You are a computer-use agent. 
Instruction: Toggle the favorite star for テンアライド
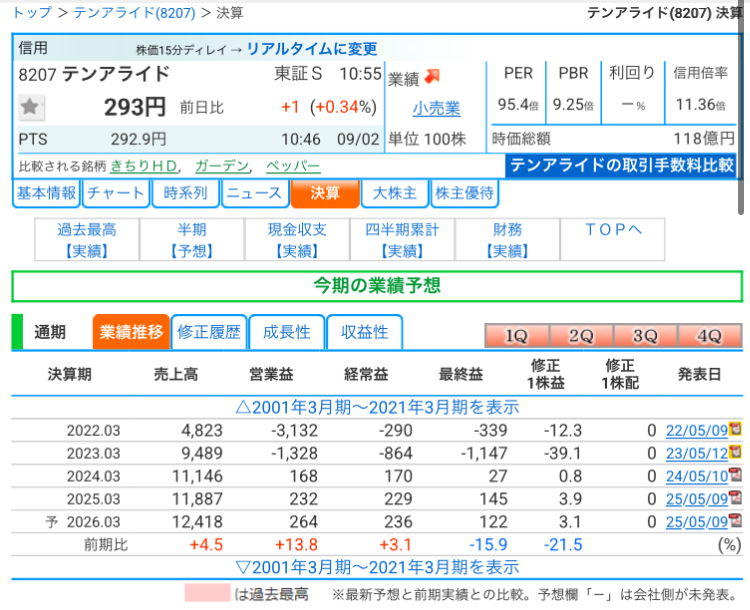[x=32, y=107]
